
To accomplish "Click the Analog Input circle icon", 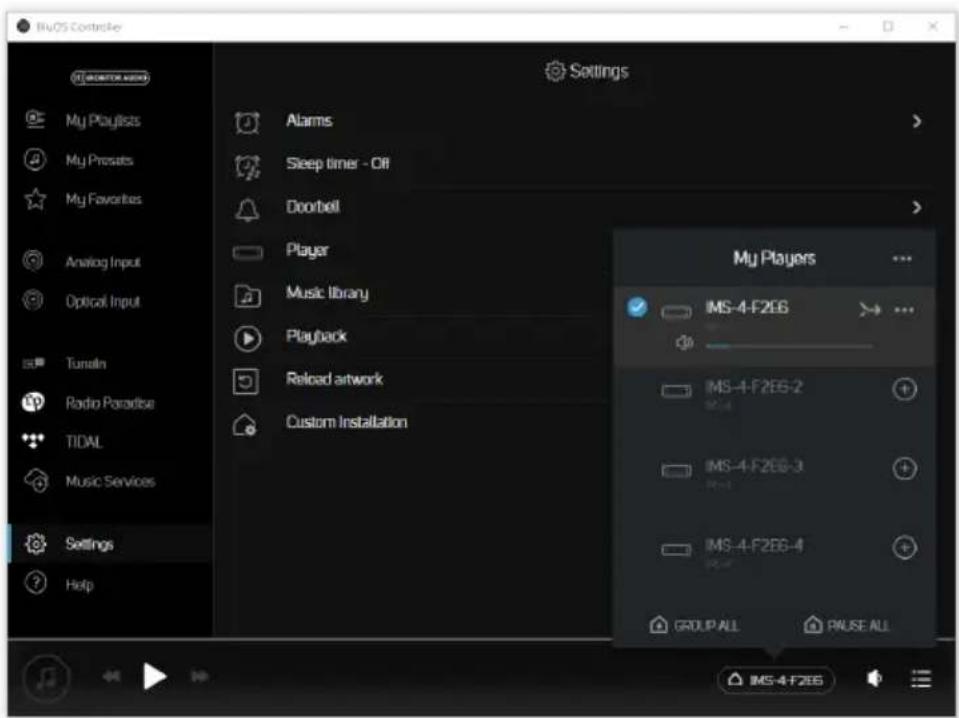I will tap(33, 260).
